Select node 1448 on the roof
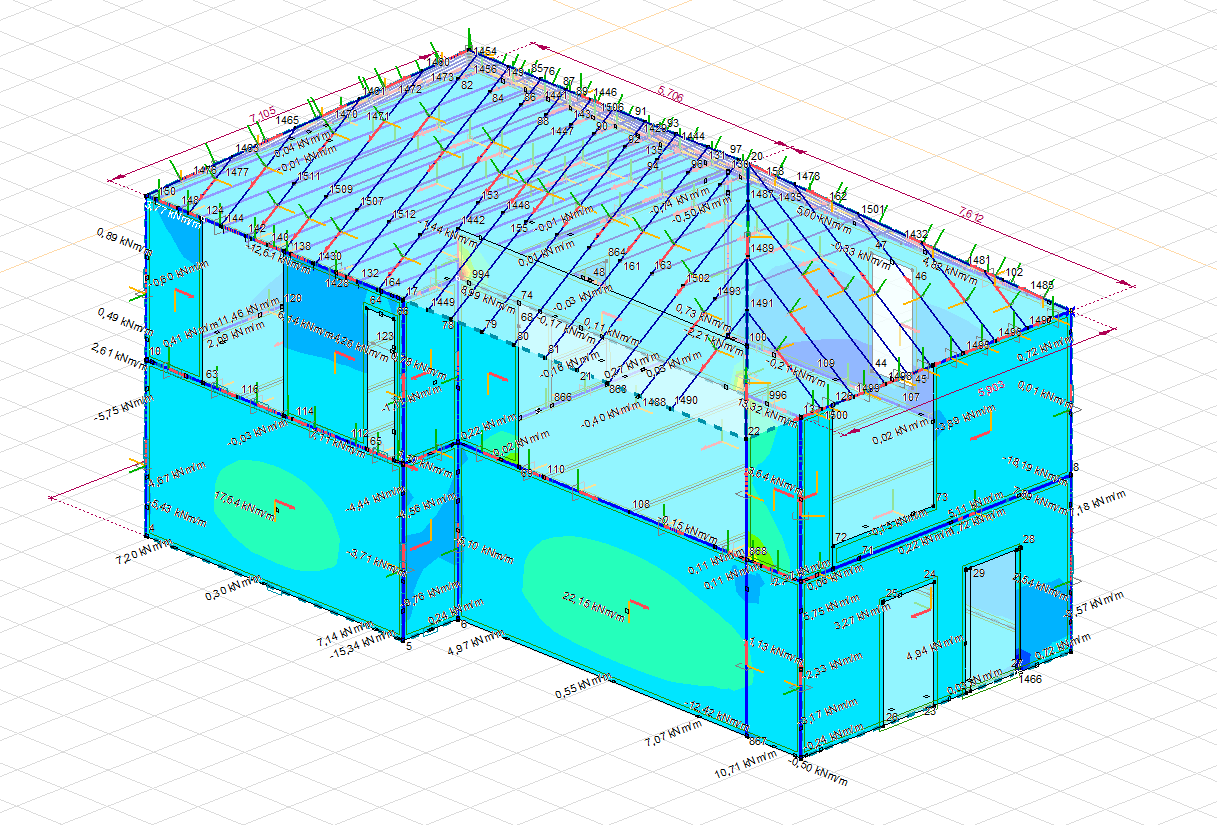This screenshot has height=825, width=1217. tap(519, 205)
